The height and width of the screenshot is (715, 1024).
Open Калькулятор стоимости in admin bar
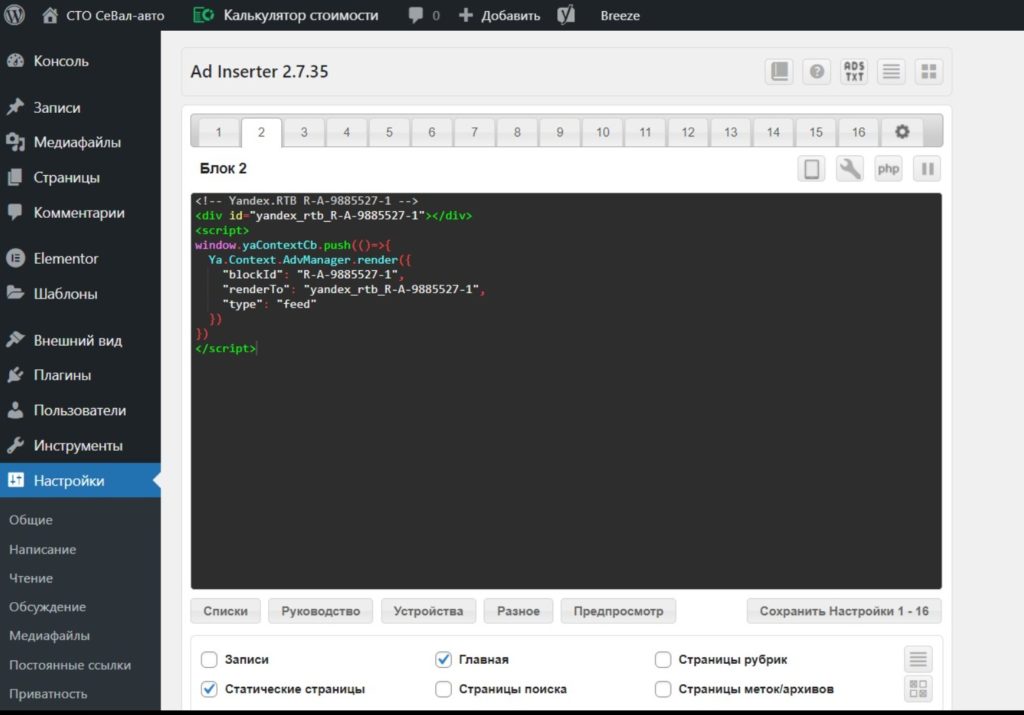[x=286, y=15]
